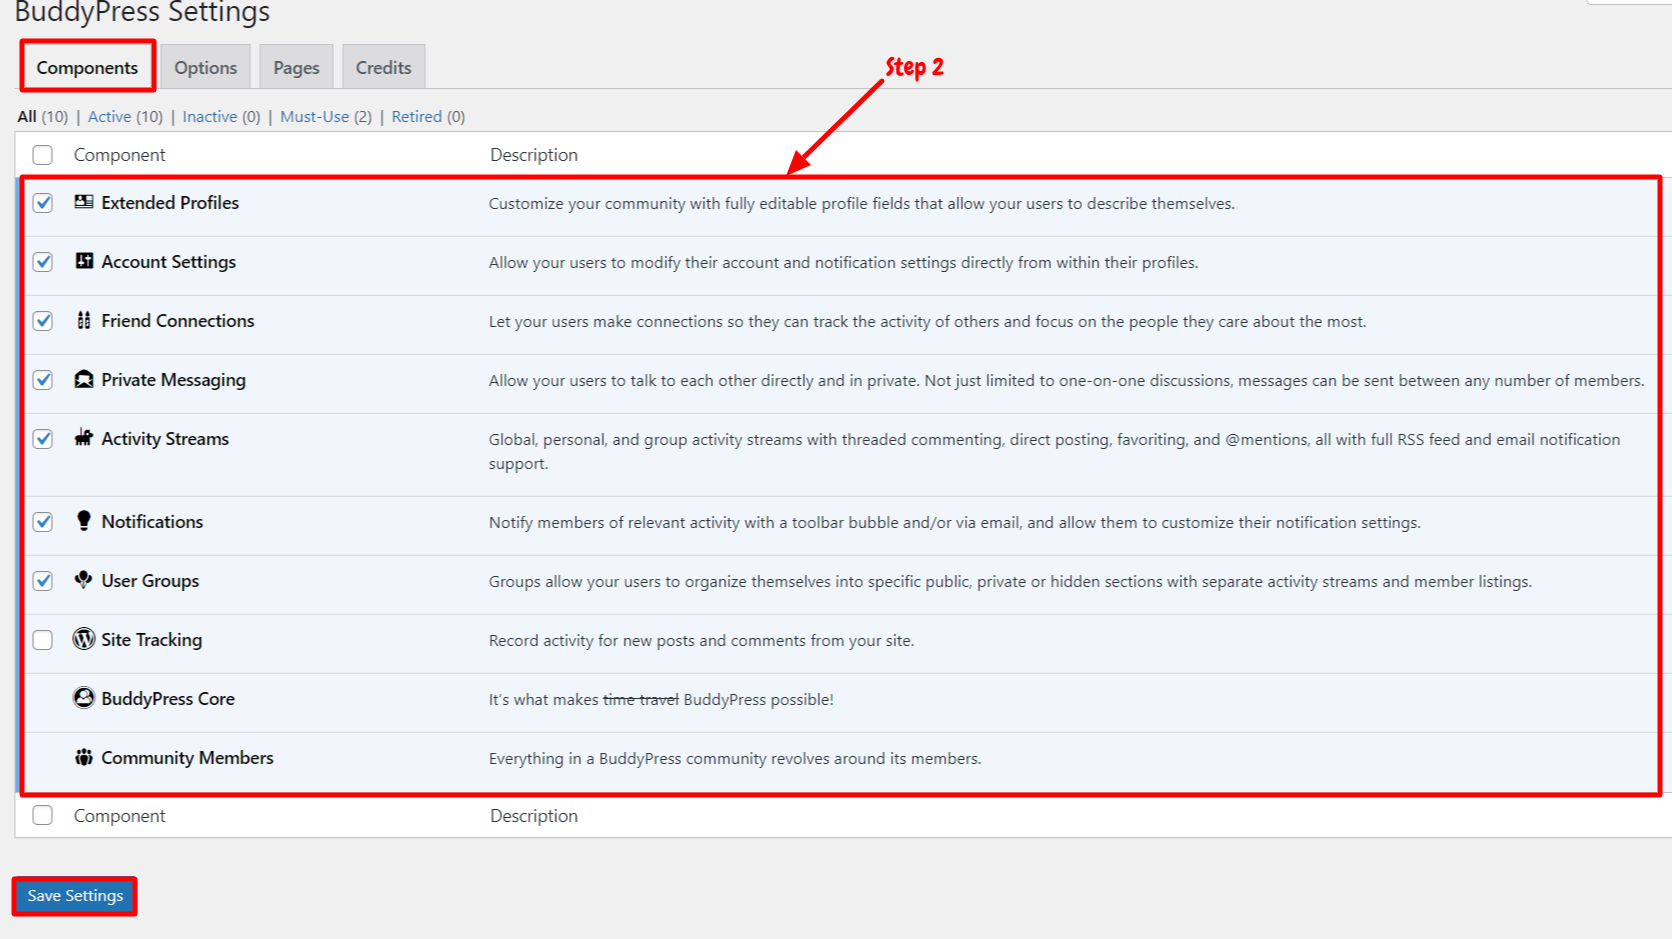
Task: Click the Extended Profiles label
Action: pyautogui.click(x=170, y=203)
